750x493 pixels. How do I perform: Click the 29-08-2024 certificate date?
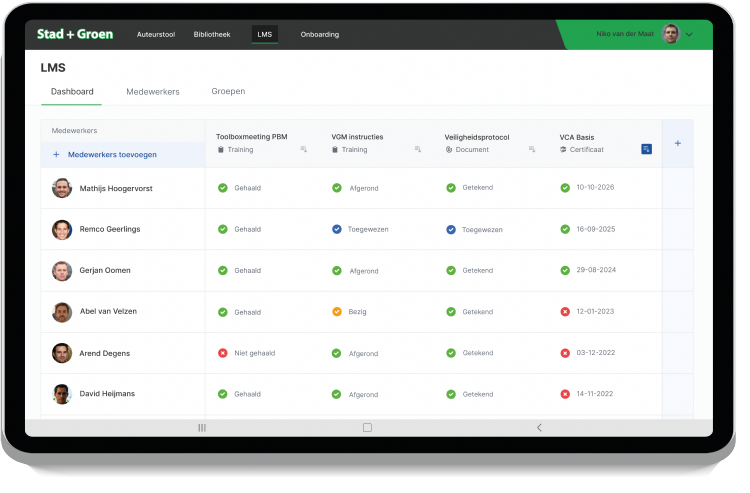point(596,270)
